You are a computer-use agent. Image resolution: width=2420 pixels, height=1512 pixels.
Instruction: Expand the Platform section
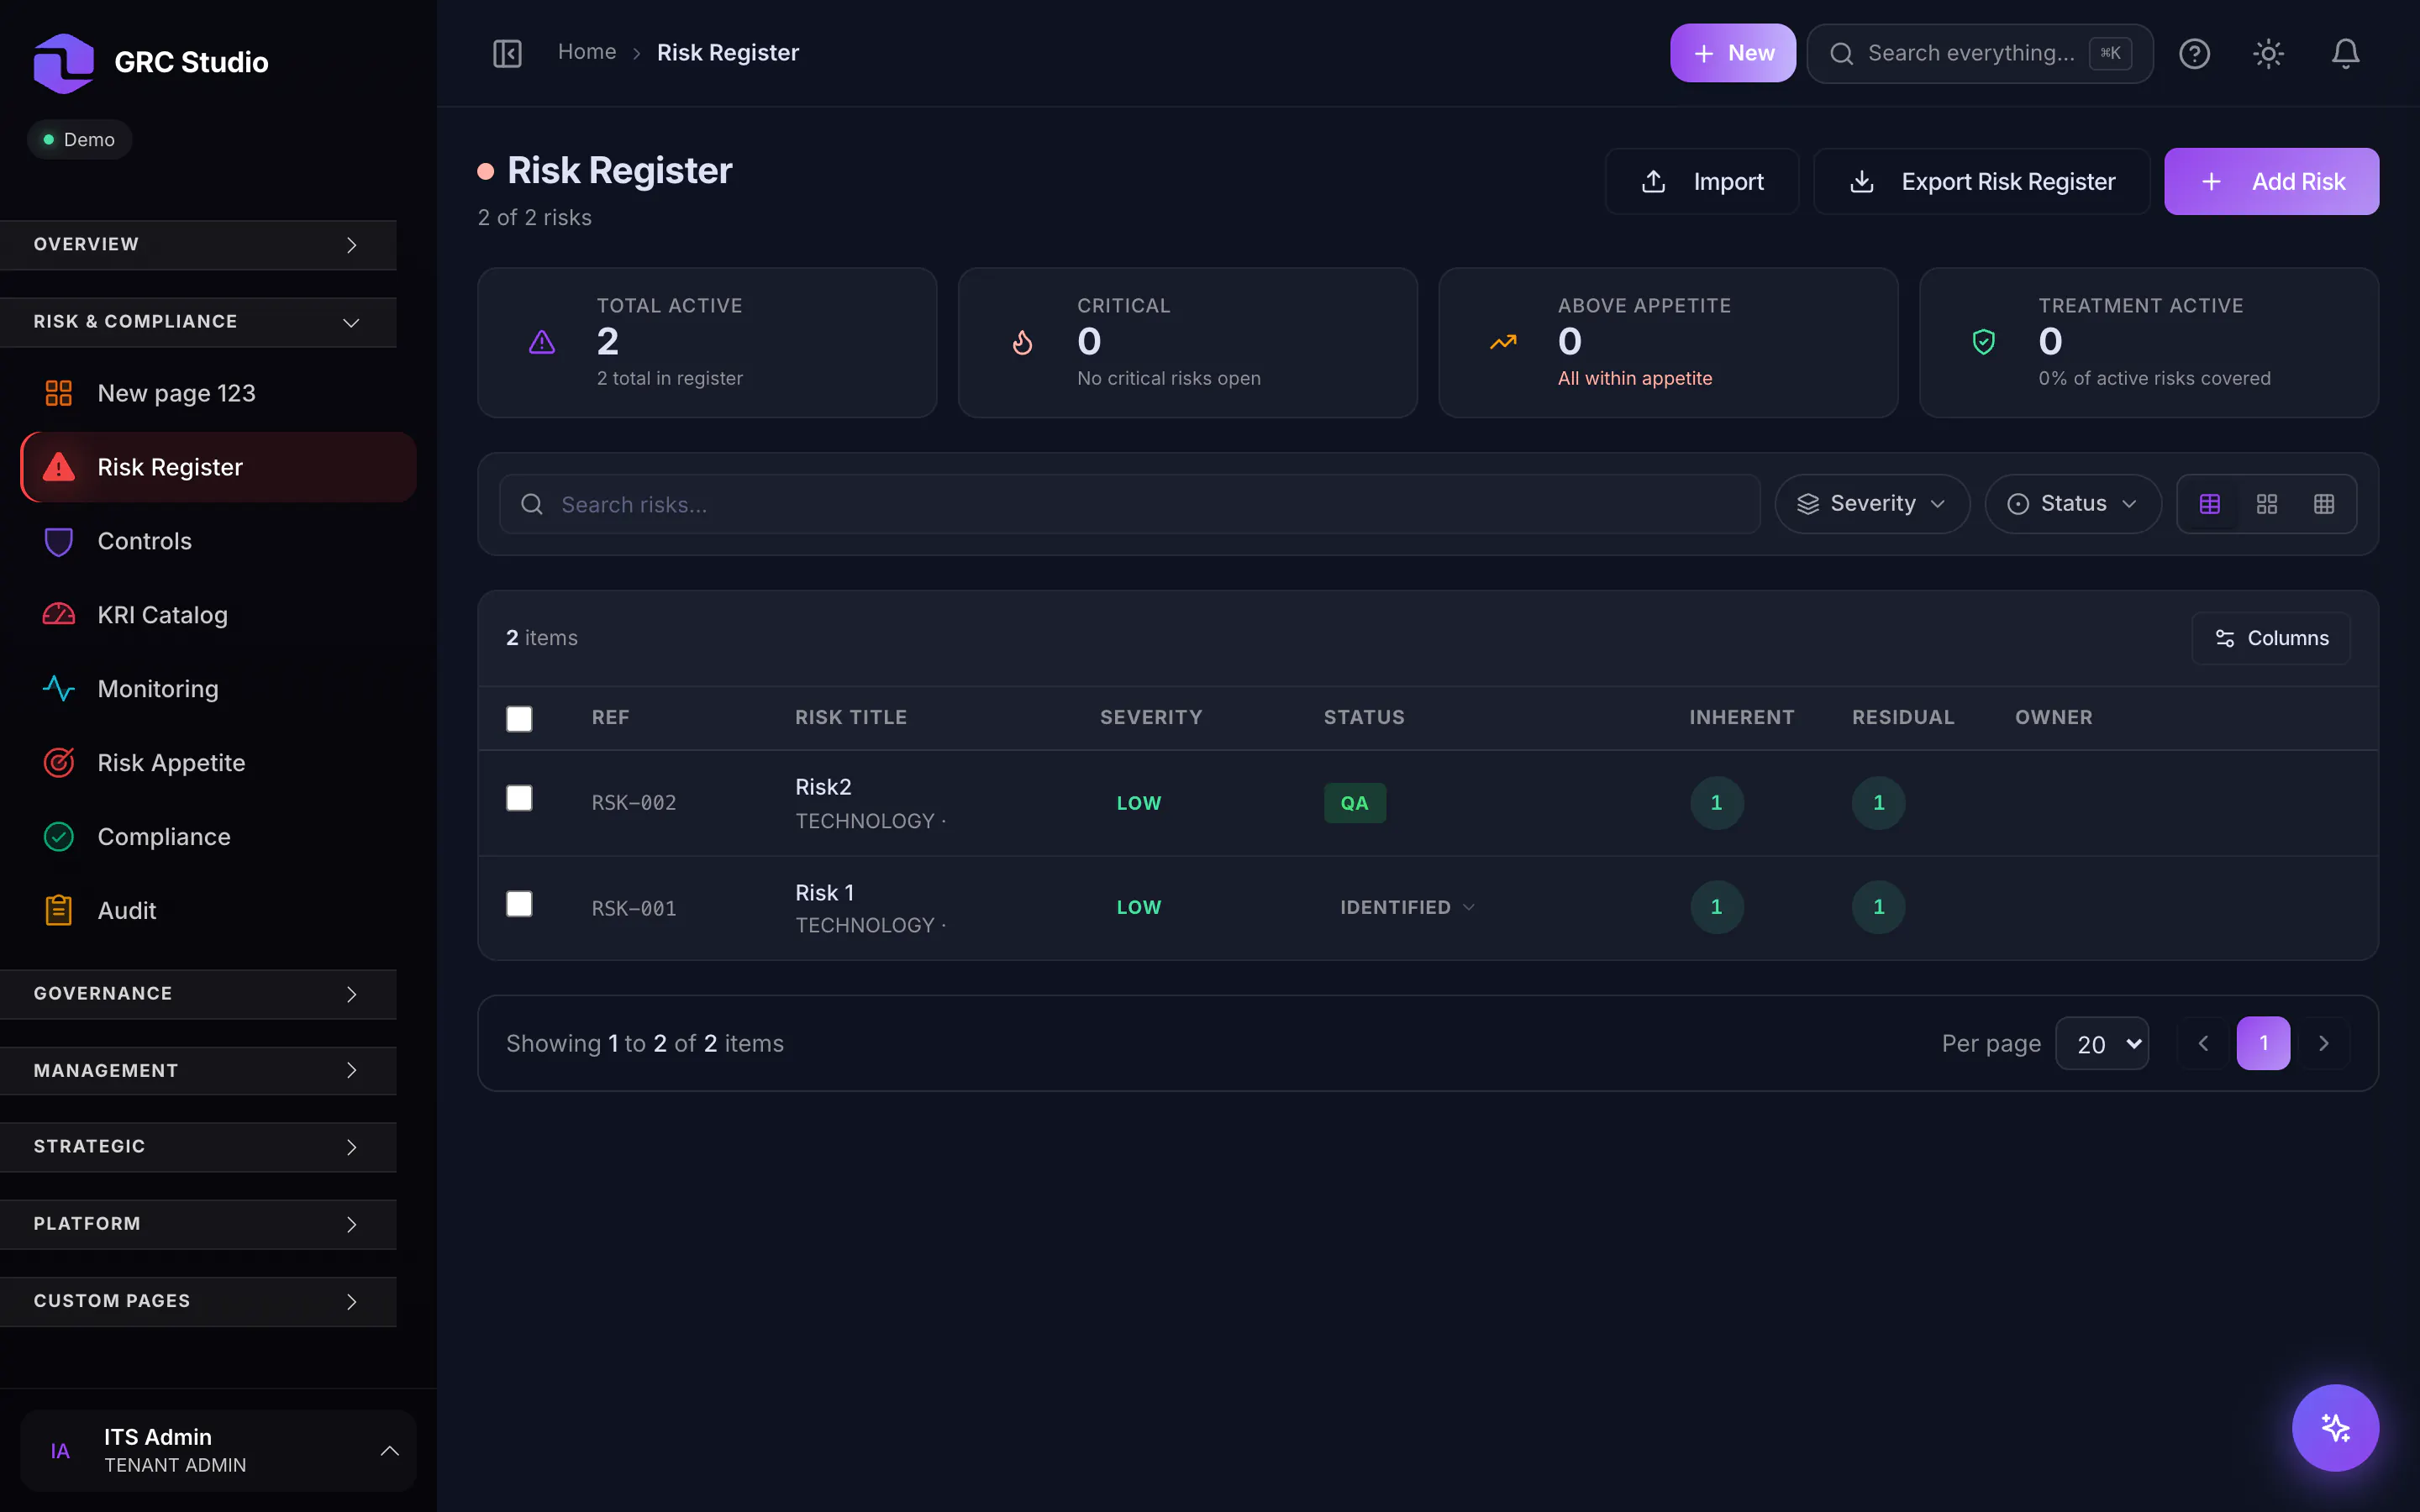click(x=198, y=1224)
